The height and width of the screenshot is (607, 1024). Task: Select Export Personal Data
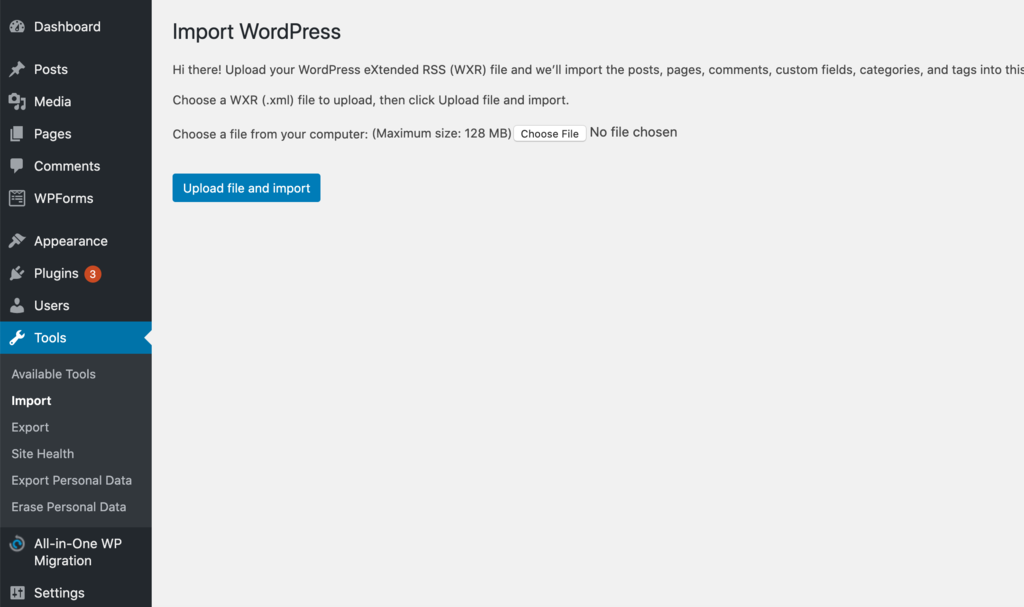pos(71,480)
